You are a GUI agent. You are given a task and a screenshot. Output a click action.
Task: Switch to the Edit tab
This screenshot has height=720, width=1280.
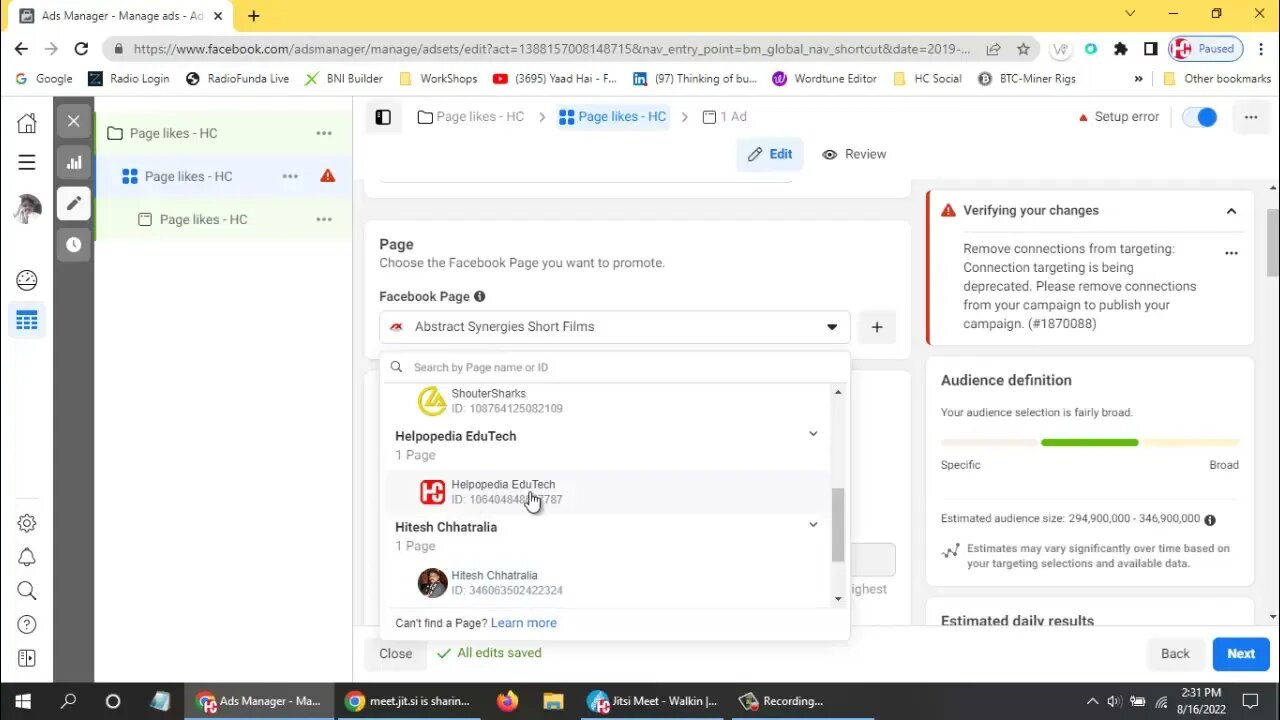tap(770, 154)
